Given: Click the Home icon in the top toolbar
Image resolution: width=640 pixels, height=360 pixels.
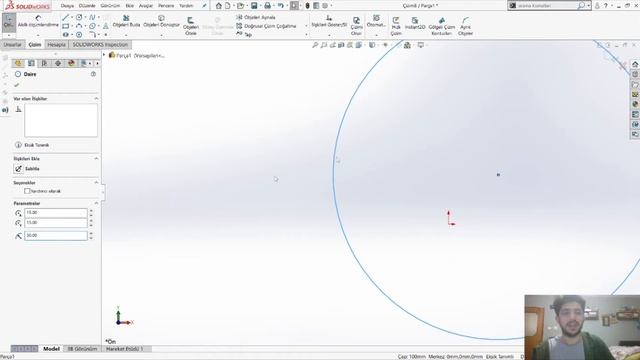Looking at the screenshot, I should click(x=219, y=6).
